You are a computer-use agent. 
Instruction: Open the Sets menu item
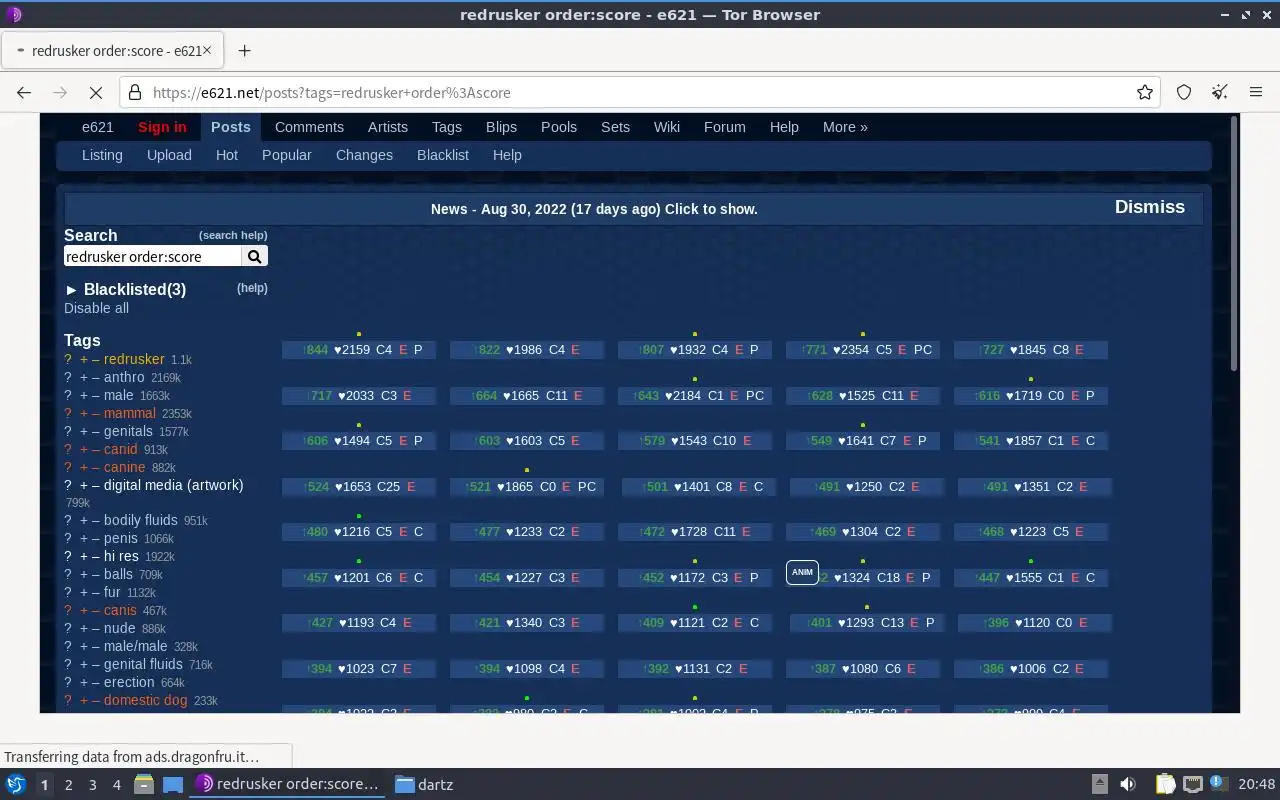click(x=615, y=127)
